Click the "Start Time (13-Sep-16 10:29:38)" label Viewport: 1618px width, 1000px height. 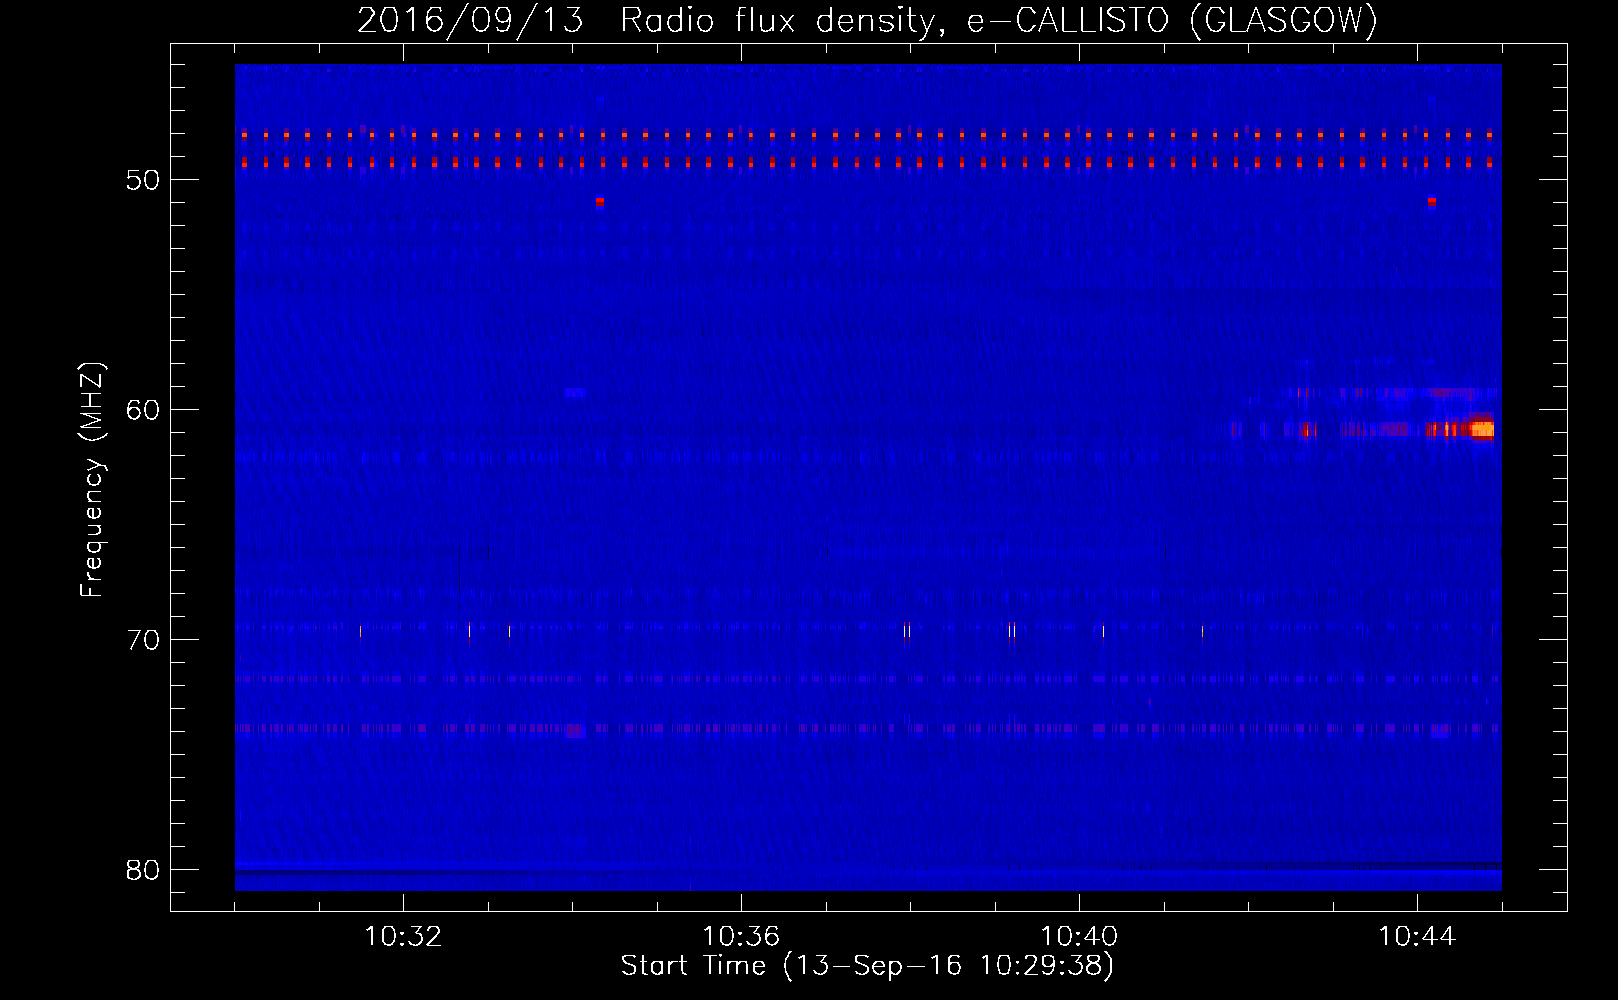point(867,966)
